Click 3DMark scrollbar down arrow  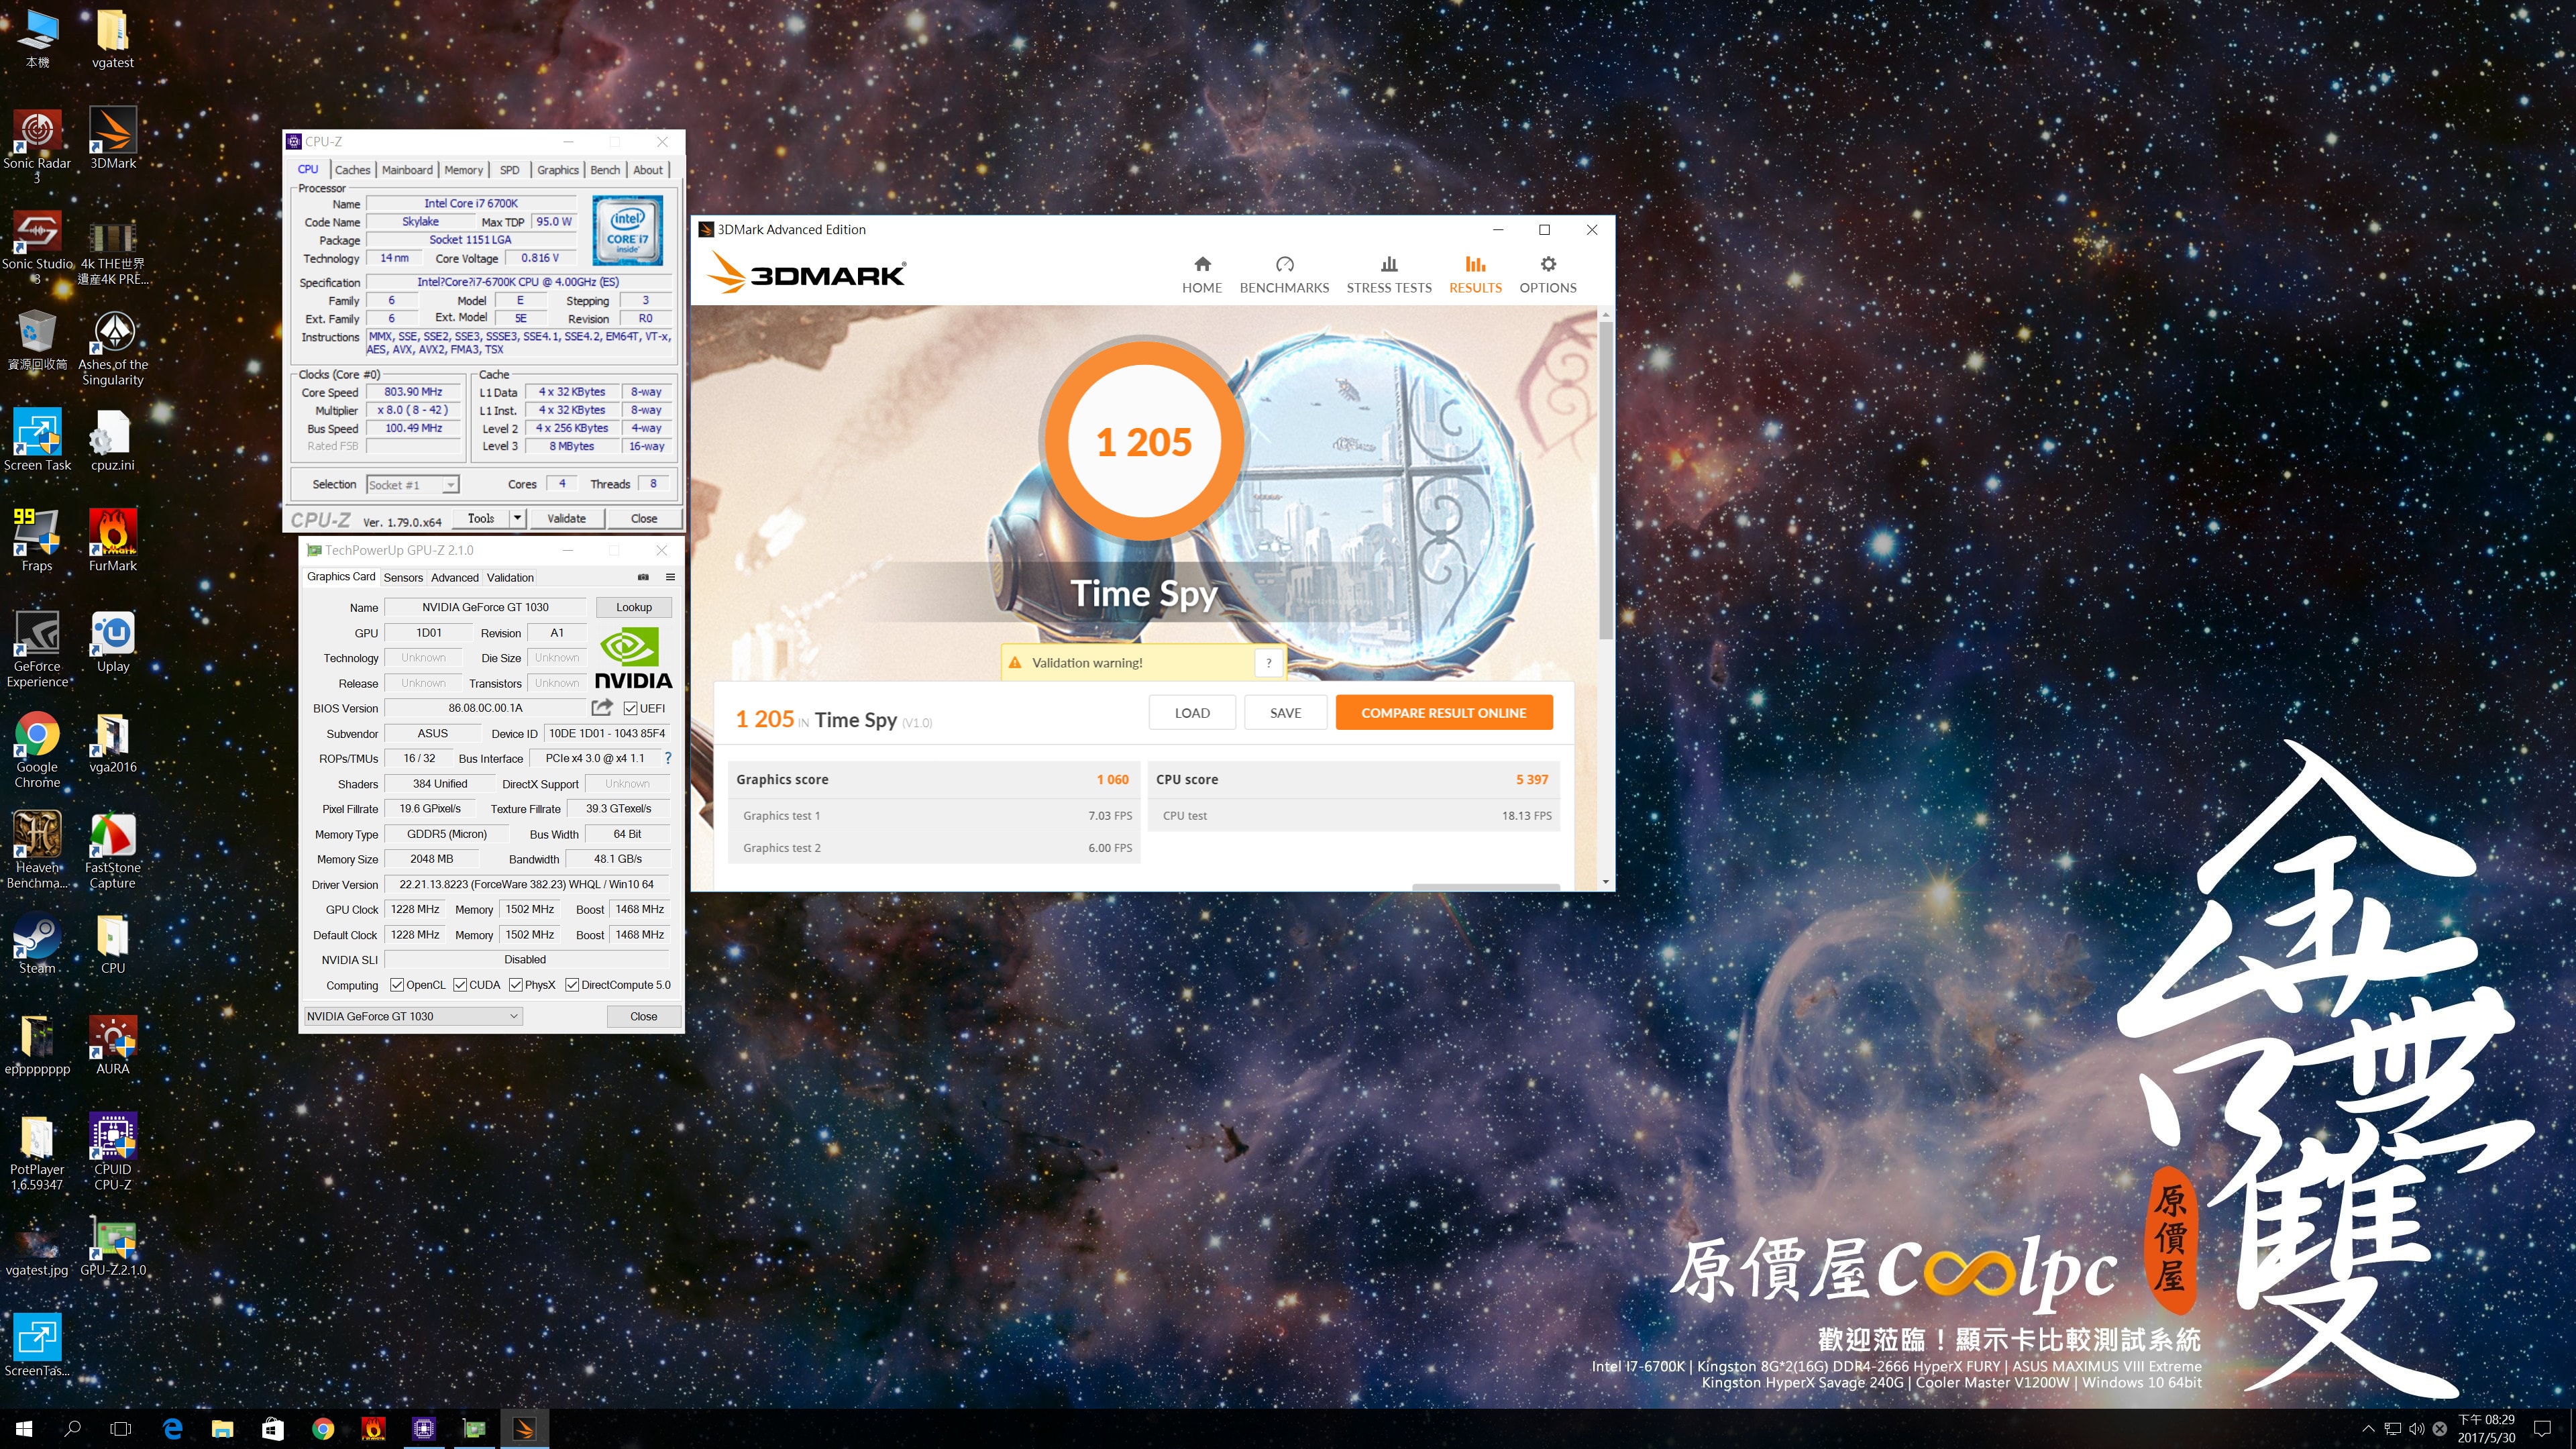tap(1605, 881)
